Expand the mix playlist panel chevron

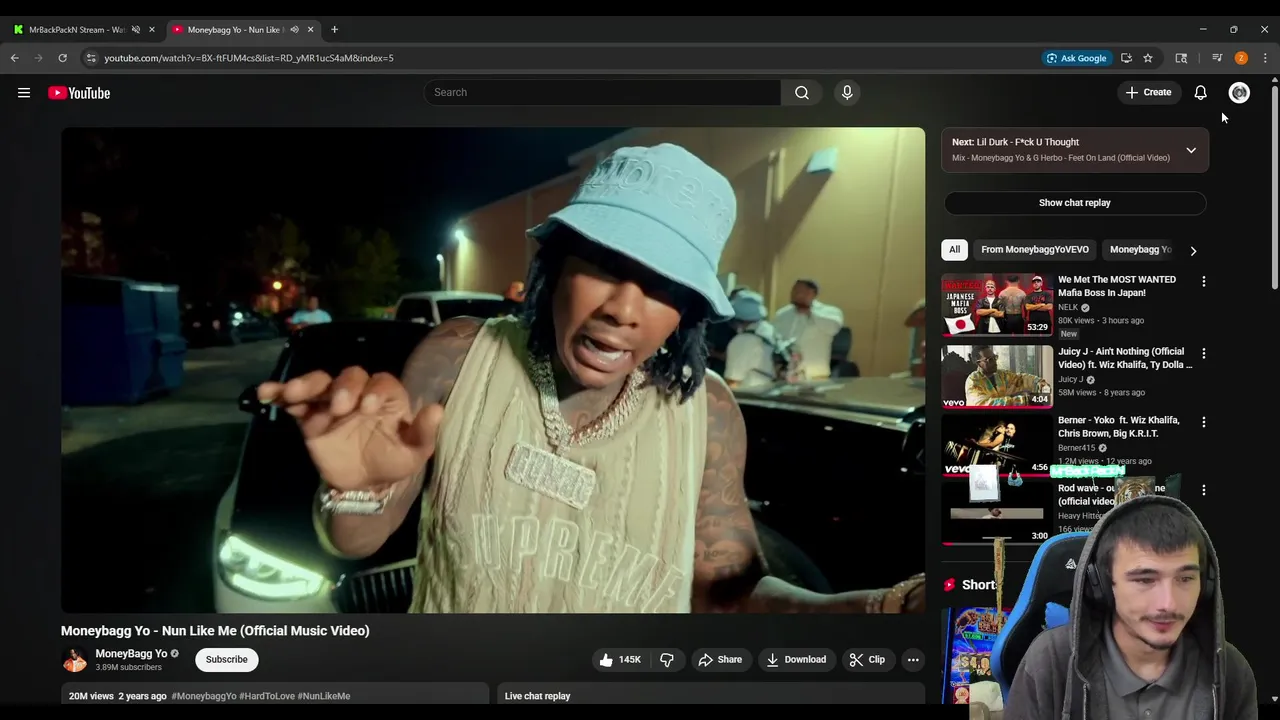pyautogui.click(x=1191, y=150)
